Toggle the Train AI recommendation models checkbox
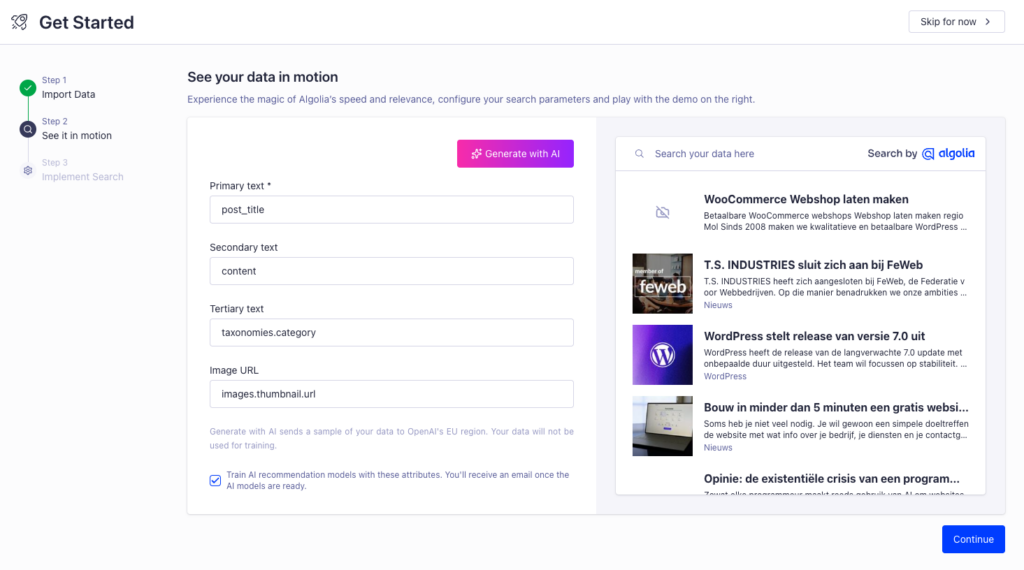The image size is (1024, 570). point(215,481)
